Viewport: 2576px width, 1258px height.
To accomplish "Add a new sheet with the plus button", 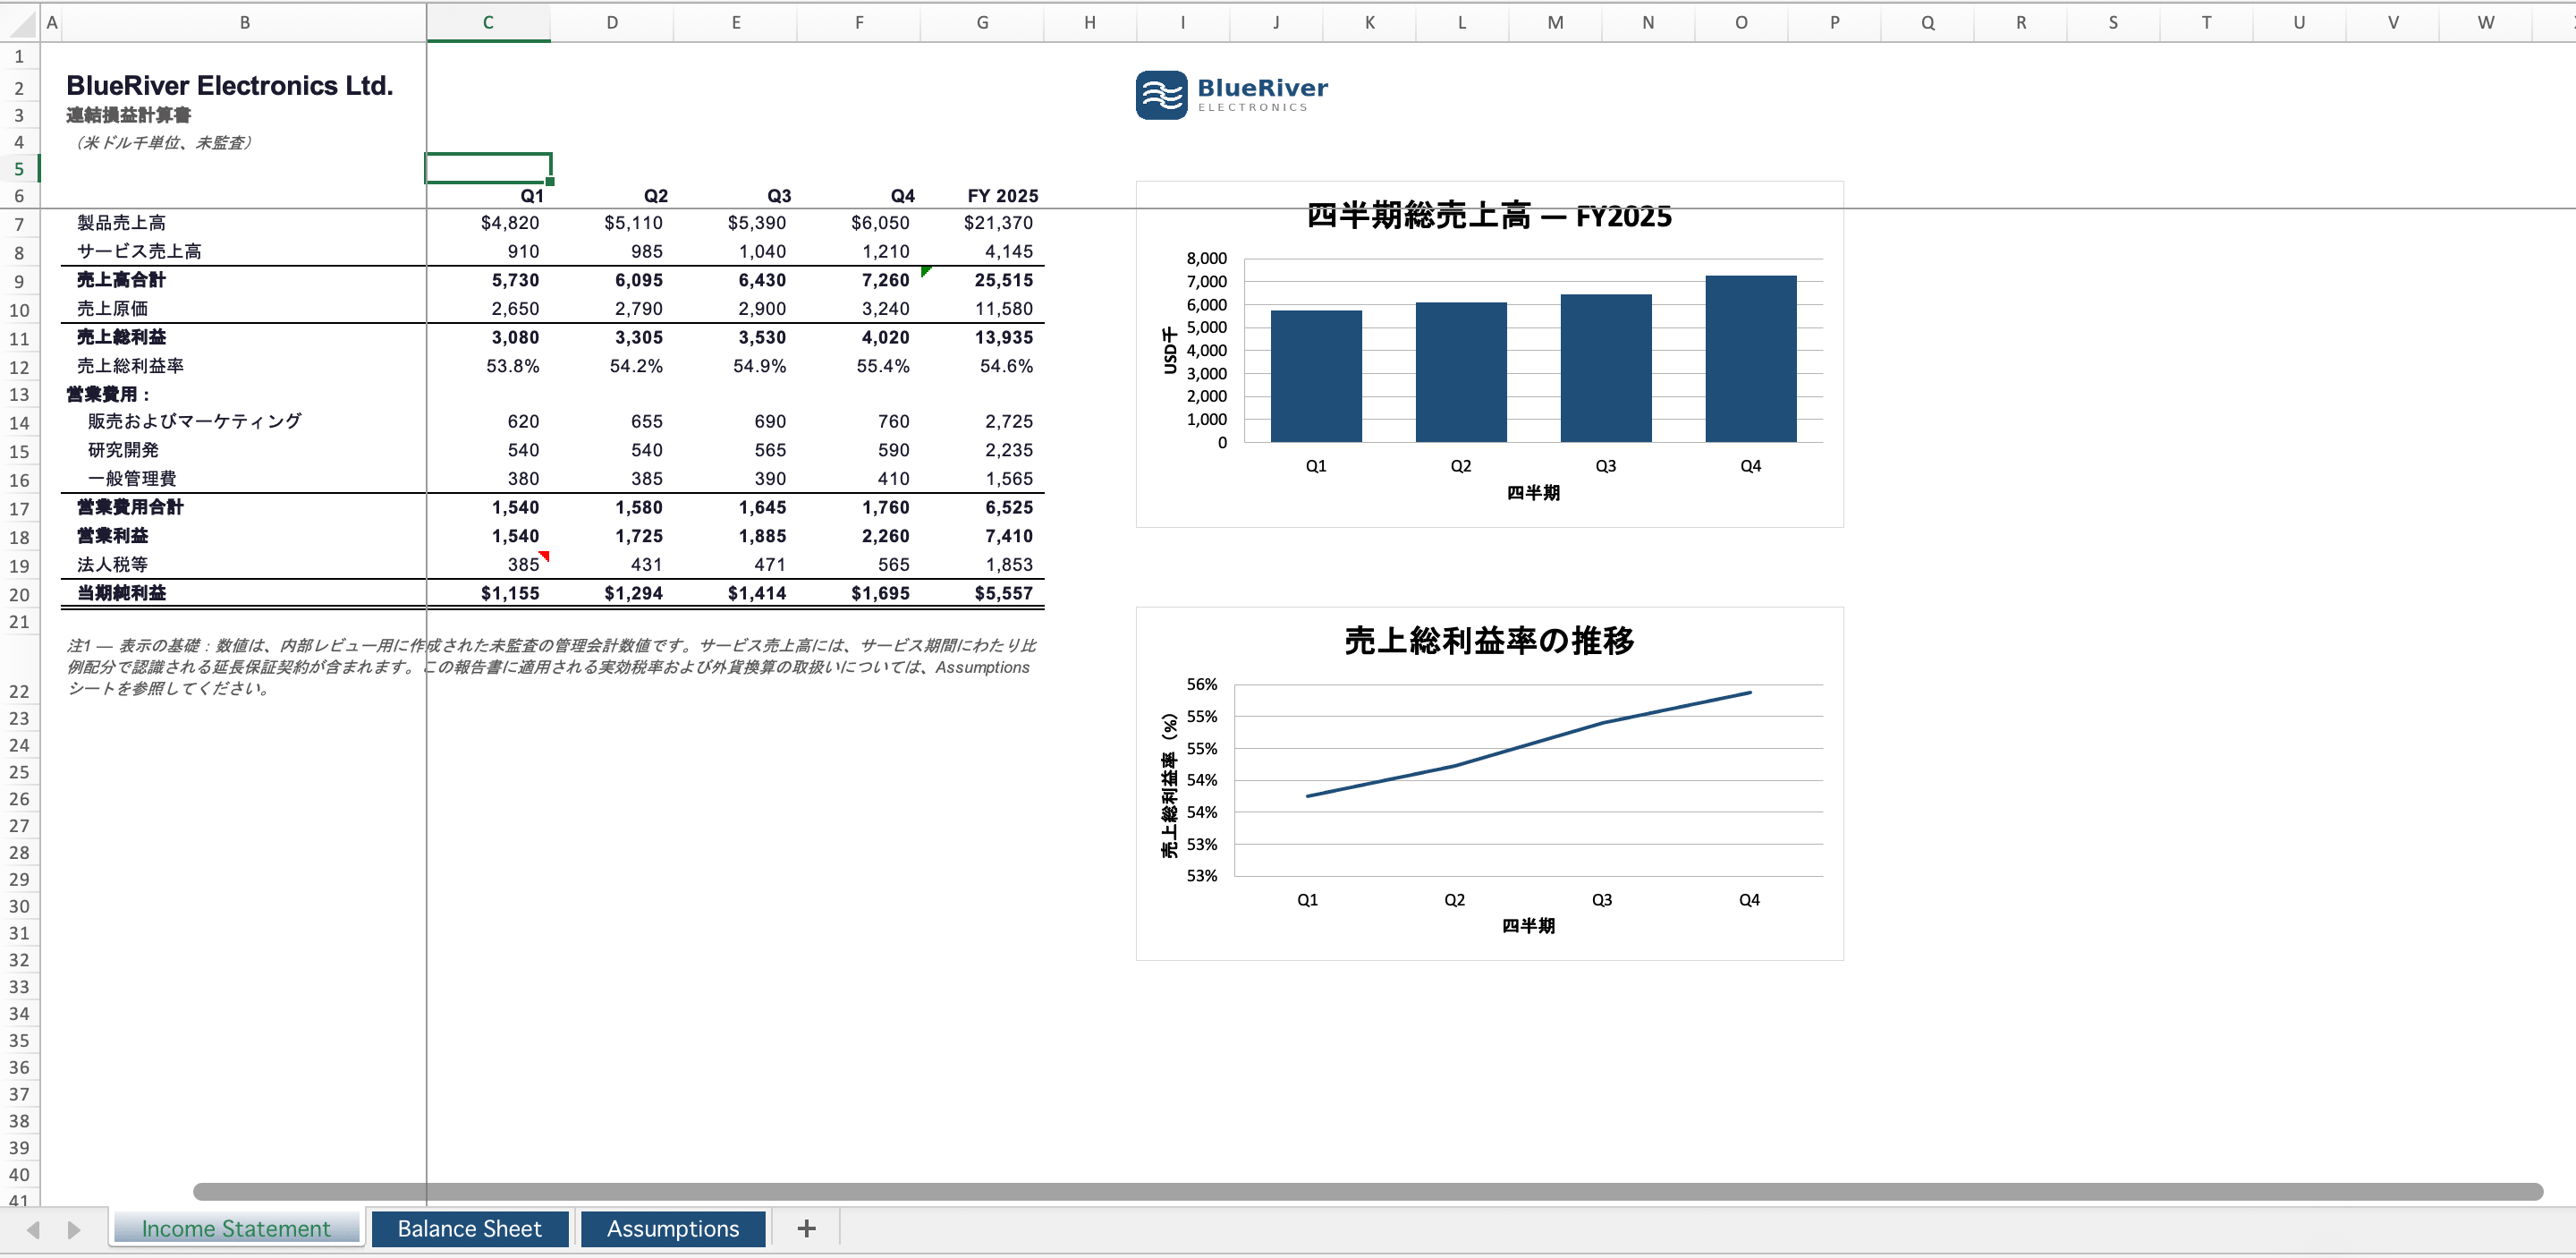I will (806, 1228).
